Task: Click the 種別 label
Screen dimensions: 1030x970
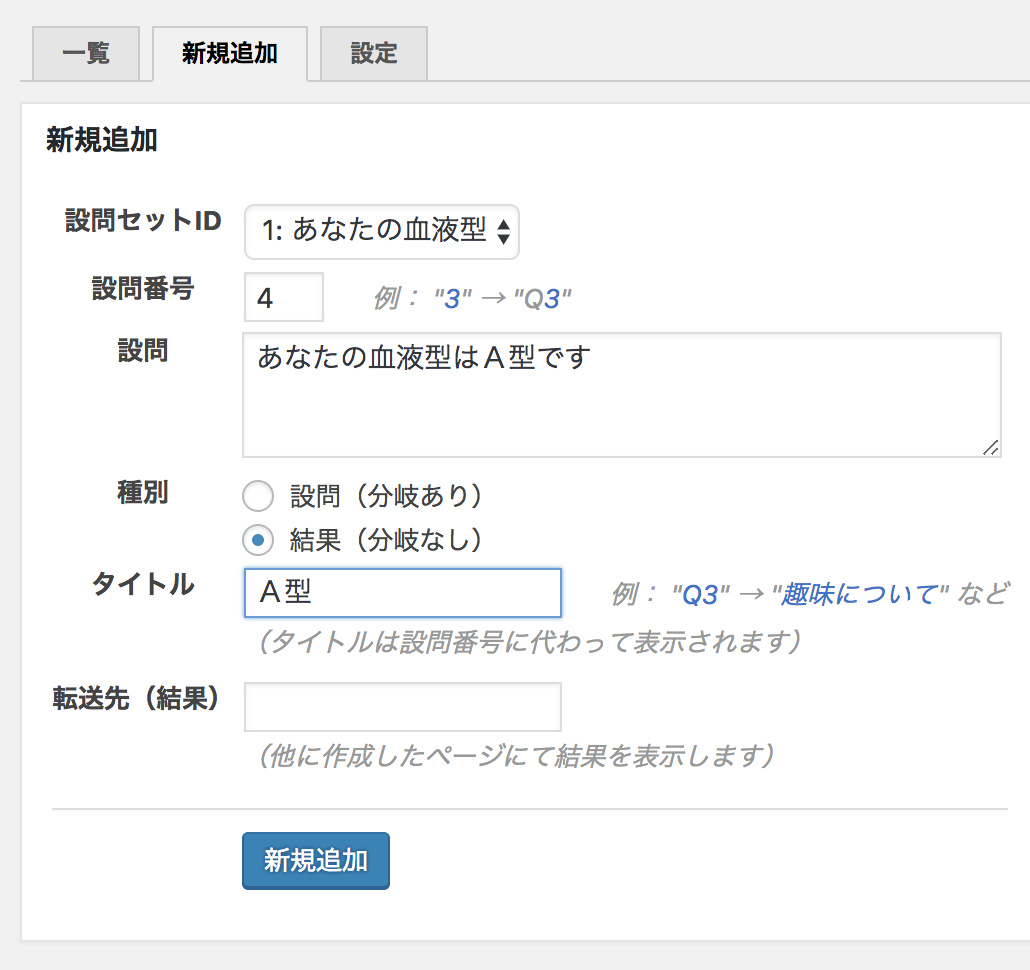Action: (x=143, y=493)
